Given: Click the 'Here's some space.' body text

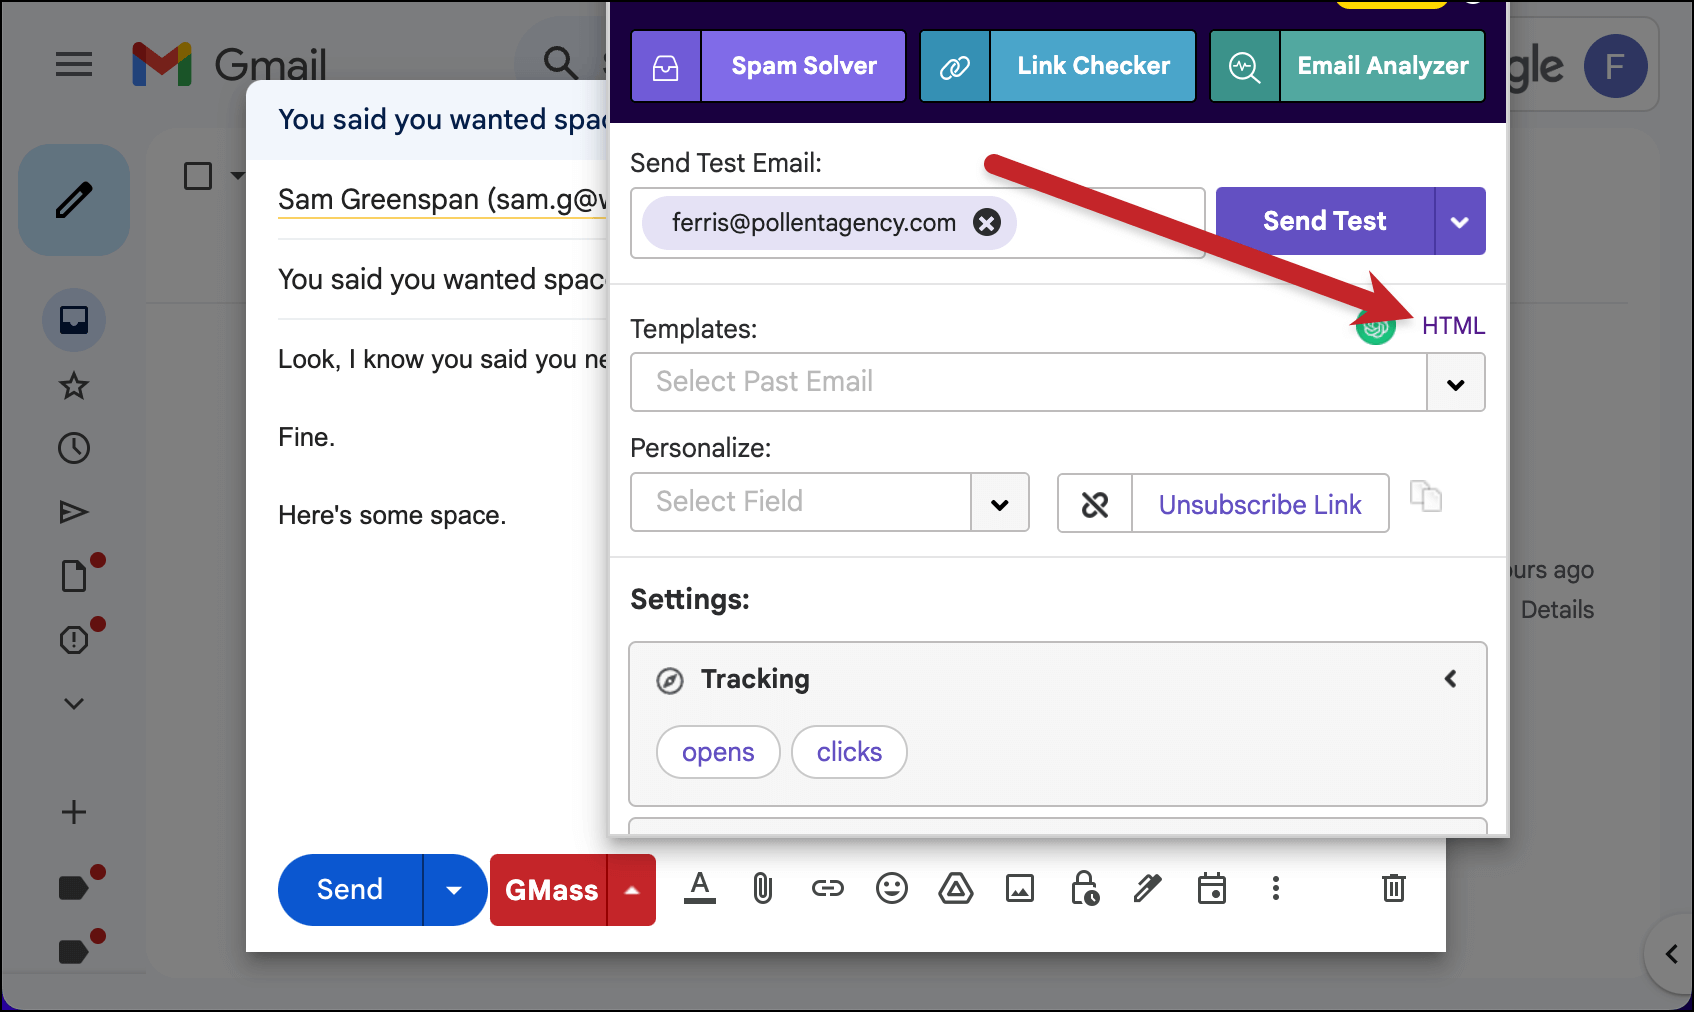Looking at the screenshot, I should (x=392, y=516).
